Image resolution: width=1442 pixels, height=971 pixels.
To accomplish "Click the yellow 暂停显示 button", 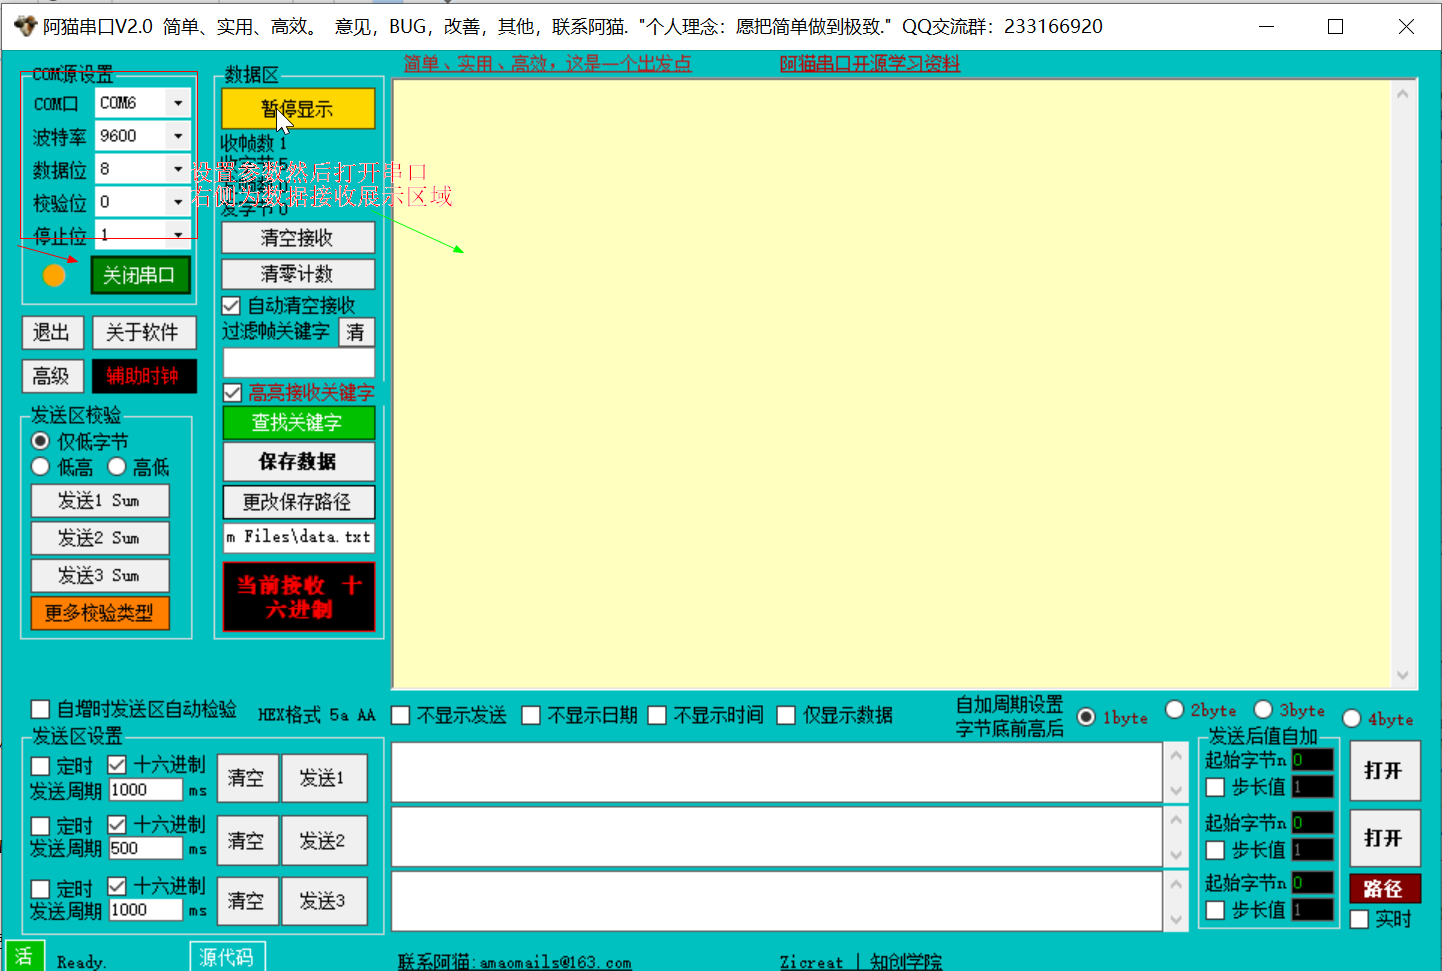I will point(297,108).
